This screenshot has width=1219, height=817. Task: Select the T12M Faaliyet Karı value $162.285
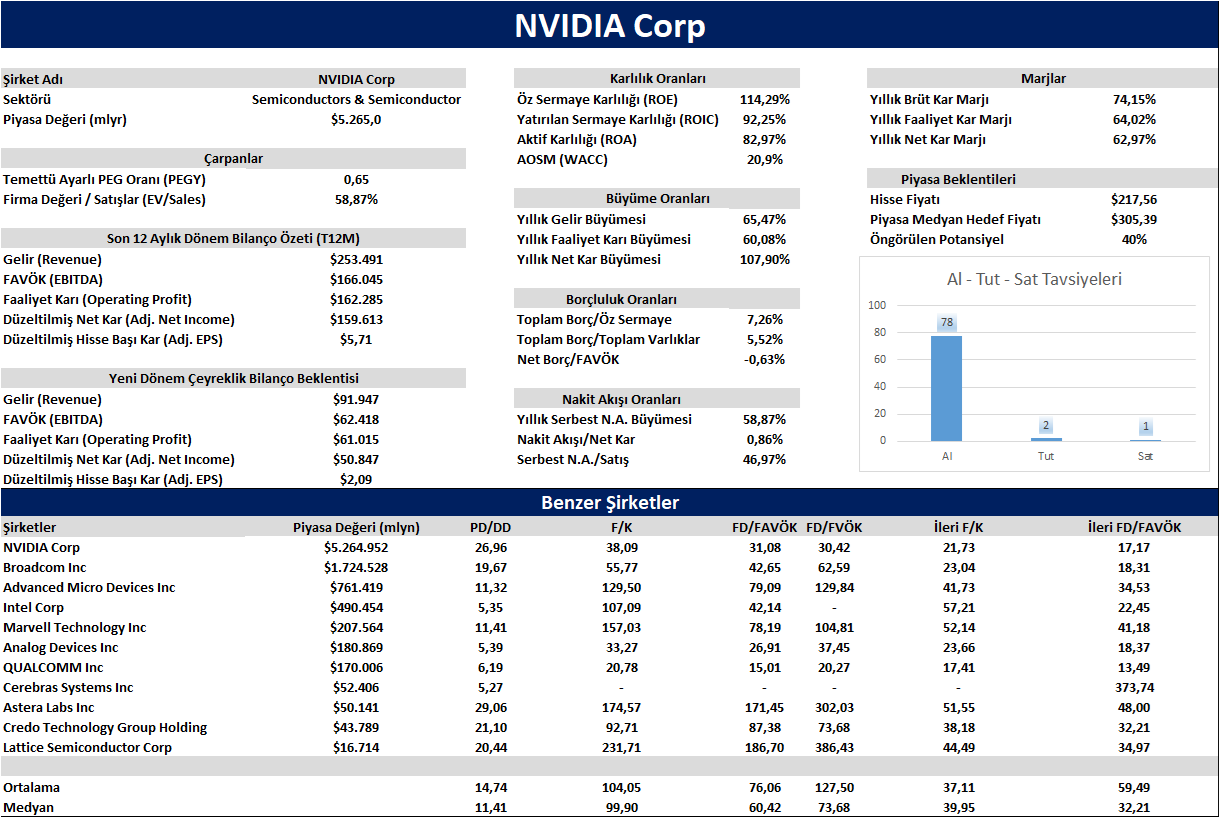pos(356,299)
